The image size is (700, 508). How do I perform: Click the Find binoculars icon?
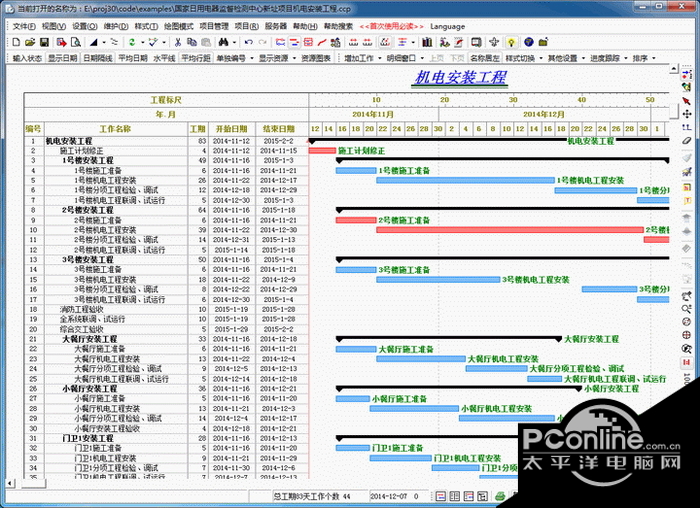pyautogui.click(x=221, y=42)
